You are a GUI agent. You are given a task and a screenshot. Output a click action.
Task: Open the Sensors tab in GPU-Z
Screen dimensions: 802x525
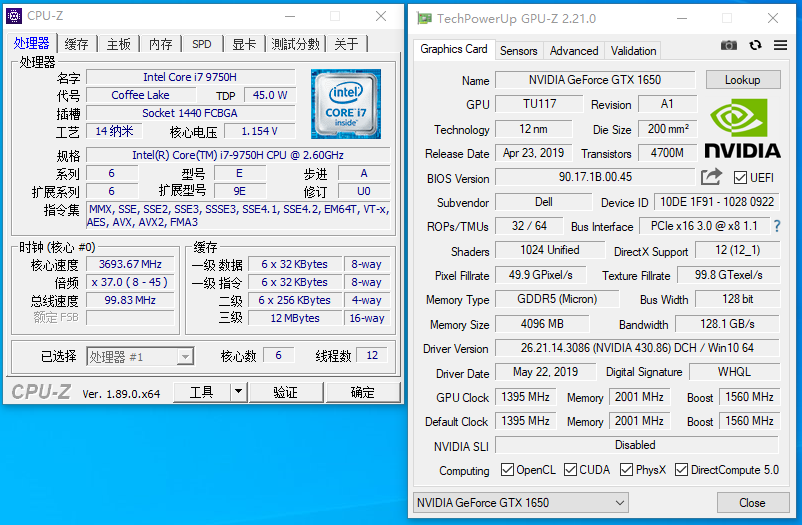click(x=519, y=51)
